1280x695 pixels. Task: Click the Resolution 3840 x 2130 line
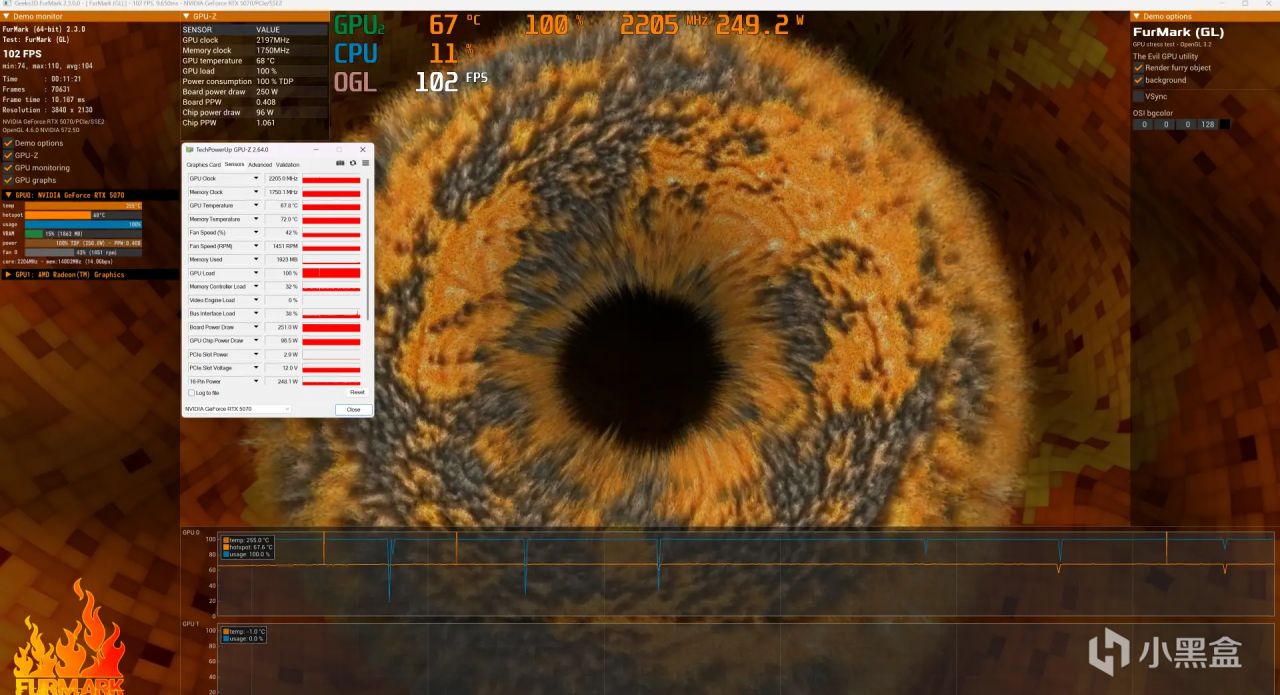[x=48, y=110]
